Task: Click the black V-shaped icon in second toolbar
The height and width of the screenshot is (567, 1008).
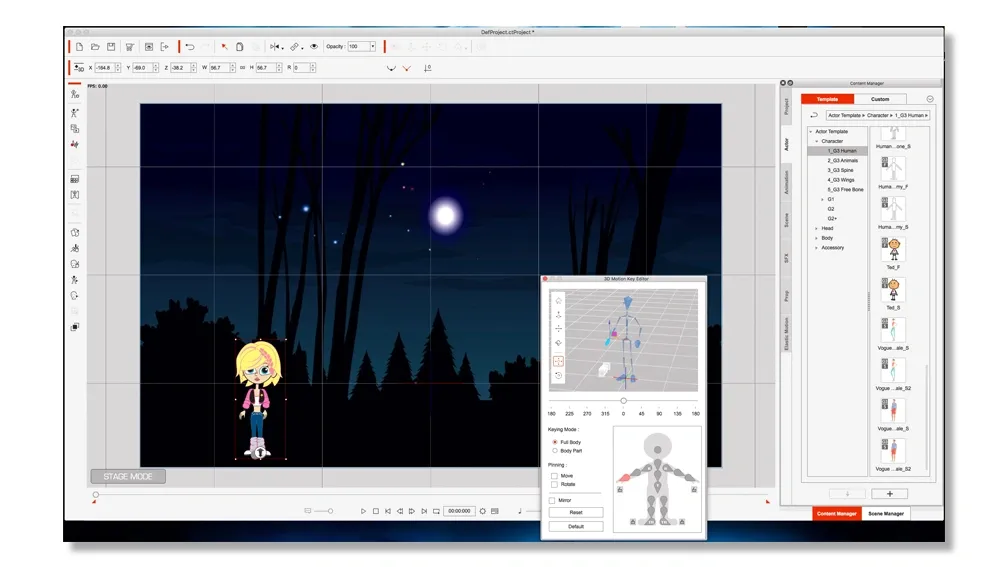Action: click(391, 68)
